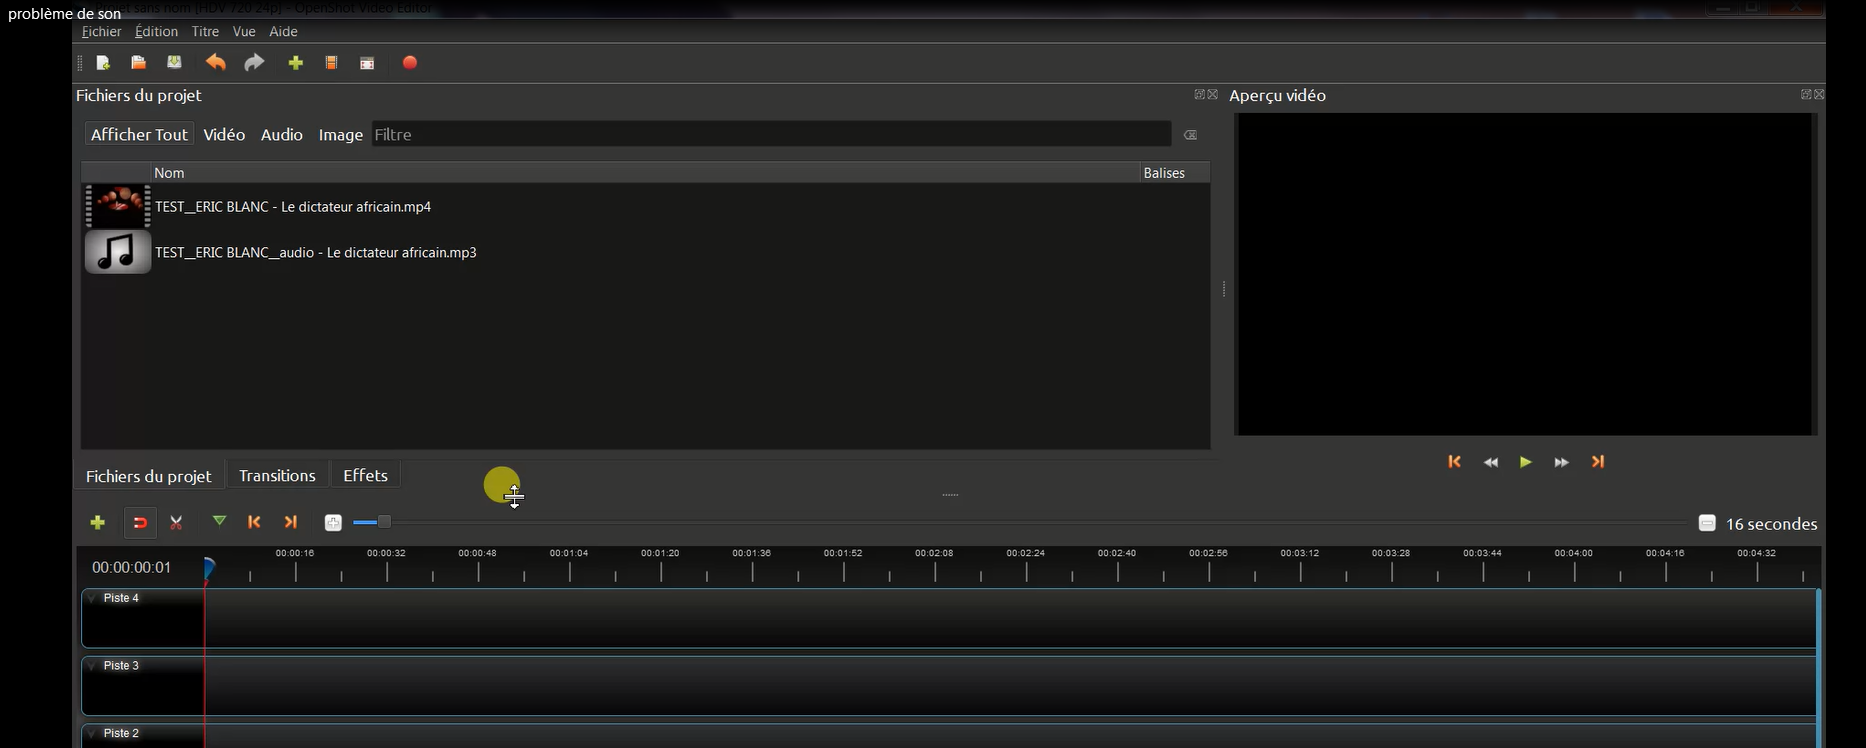Screen dimensions: 1866x748
Task: Fast-forward the video preview
Action: [x=1561, y=462]
